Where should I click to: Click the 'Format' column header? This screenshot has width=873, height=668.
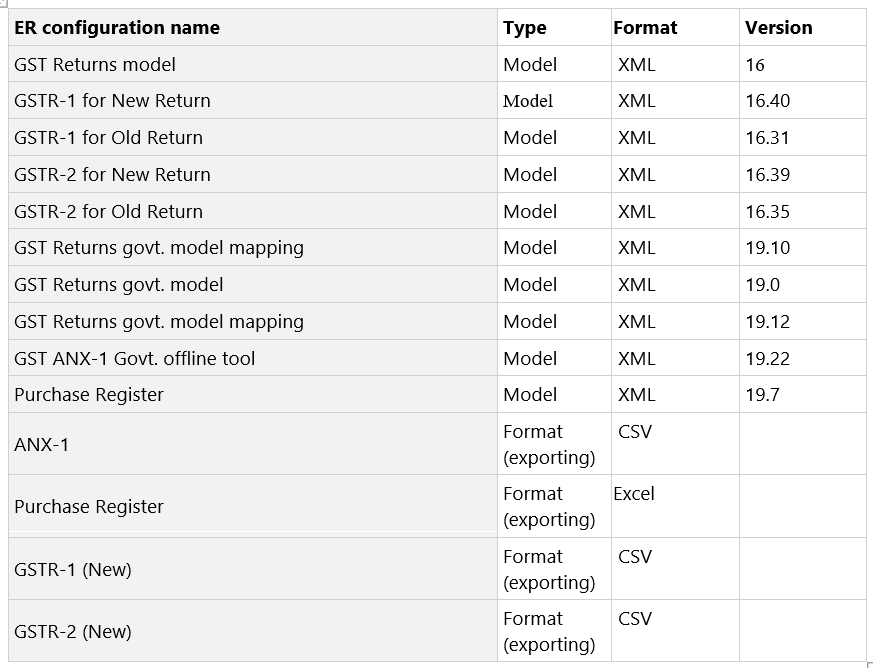coord(675,27)
